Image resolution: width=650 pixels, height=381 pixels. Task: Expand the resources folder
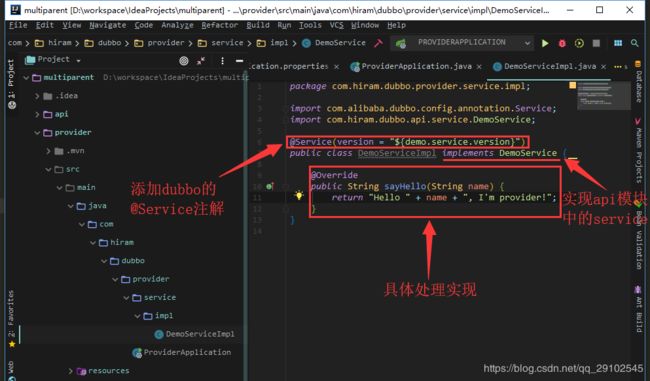[x=71, y=371]
